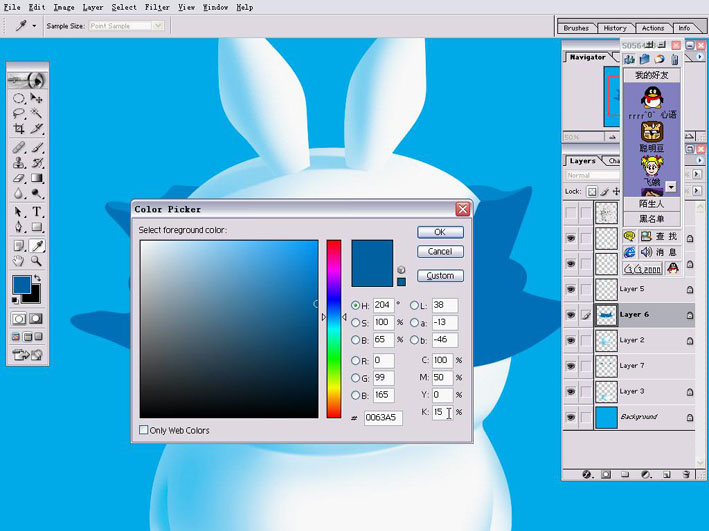The height and width of the screenshot is (531, 709).
Task: Select the Gradient tool
Action: (x=37, y=178)
